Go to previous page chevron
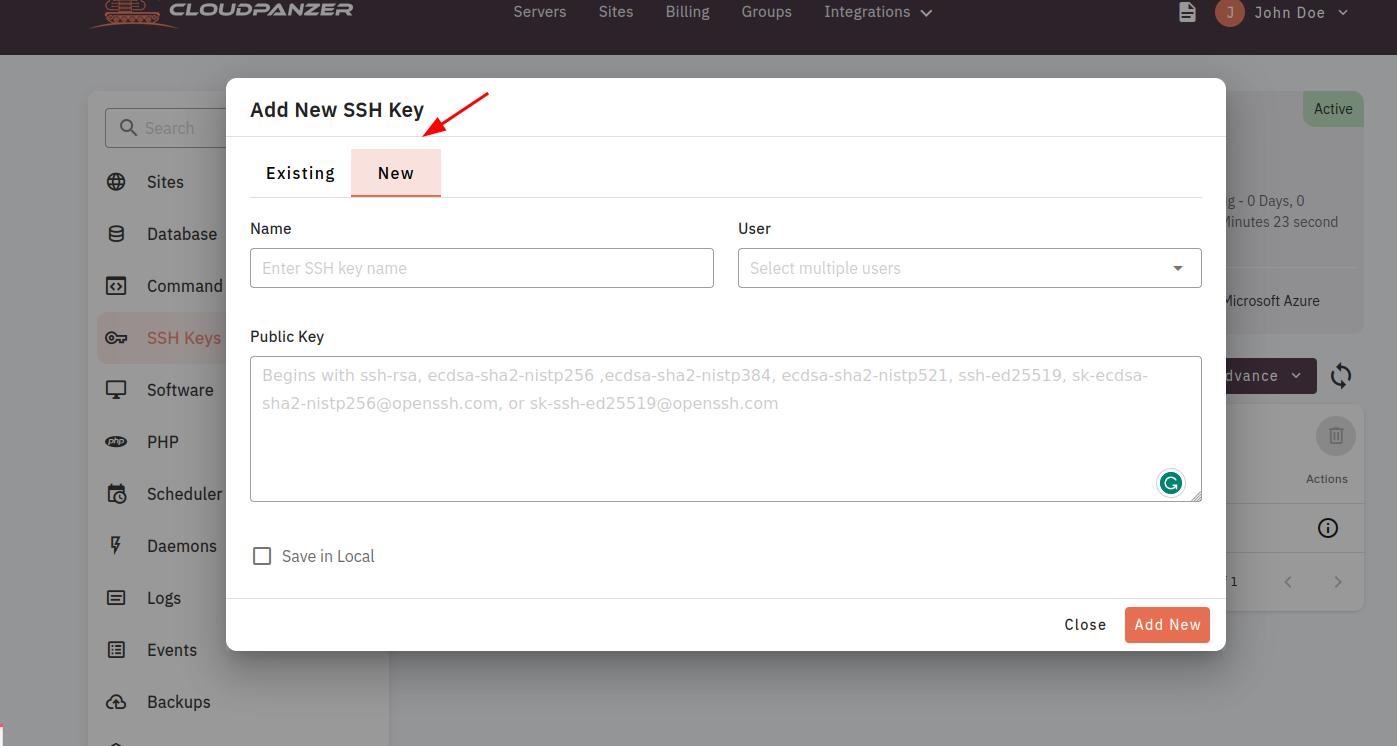This screenshot has width=1397, height=746. tap(1288, 582)
